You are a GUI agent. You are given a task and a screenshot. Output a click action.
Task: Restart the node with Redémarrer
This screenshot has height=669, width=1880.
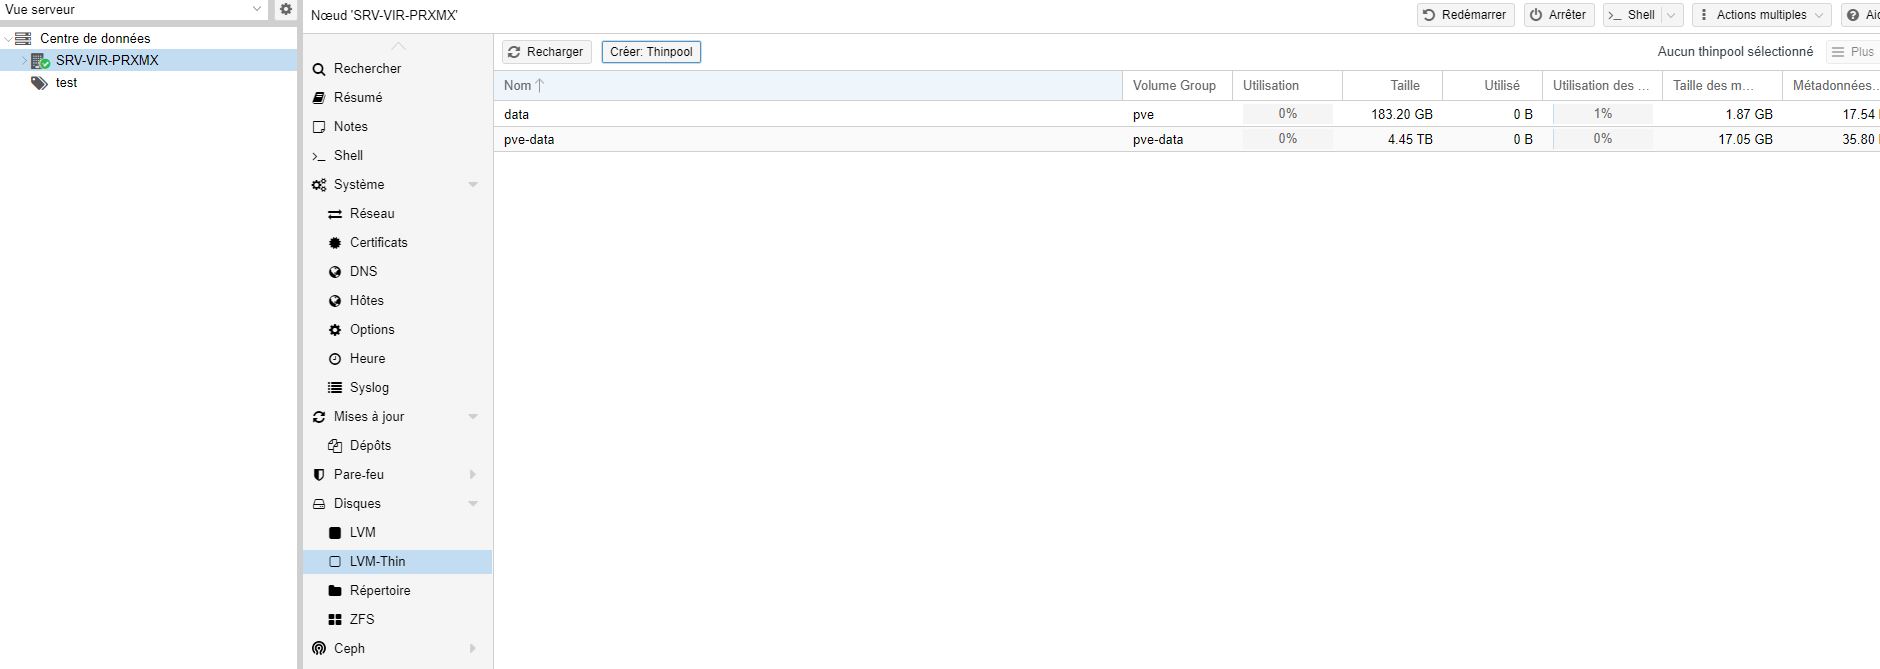[x=1464, y=15]
